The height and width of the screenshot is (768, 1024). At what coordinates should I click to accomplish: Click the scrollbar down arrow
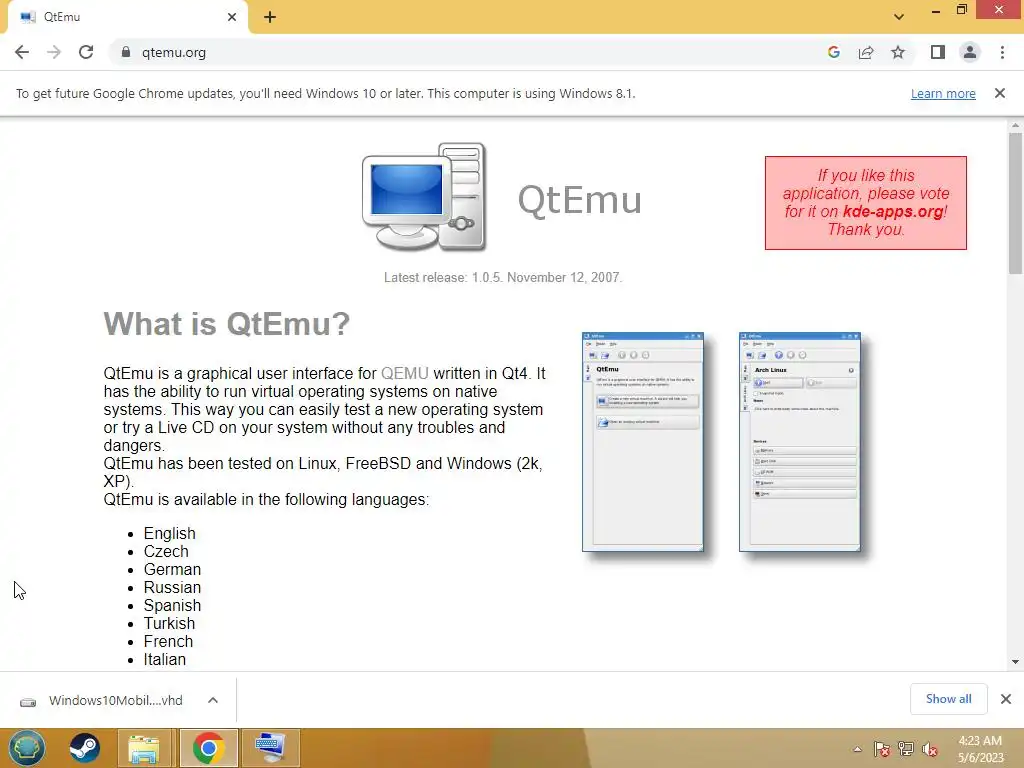tap(1015, 662)
